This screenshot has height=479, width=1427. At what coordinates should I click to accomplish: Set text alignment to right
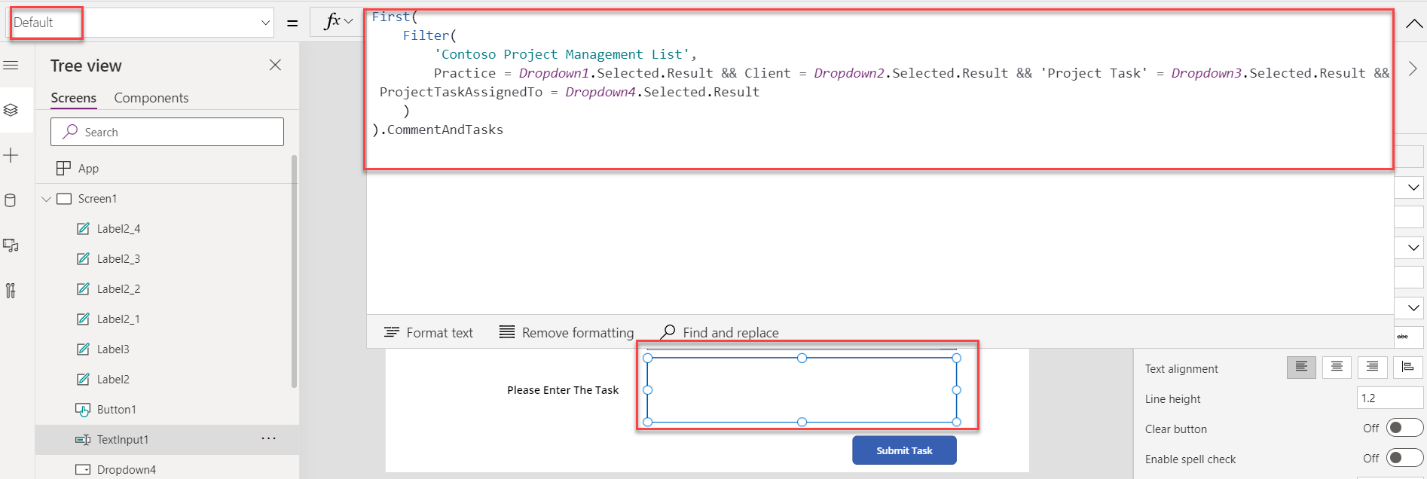pyautogui.click(x=1372, y=367)
